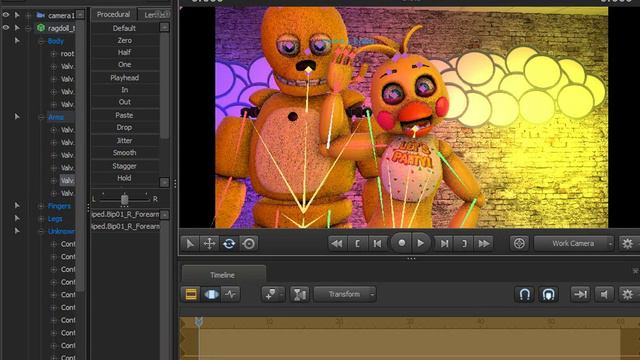Go to next clip bracket button
640x360 pixels.
tap(464, 244)
